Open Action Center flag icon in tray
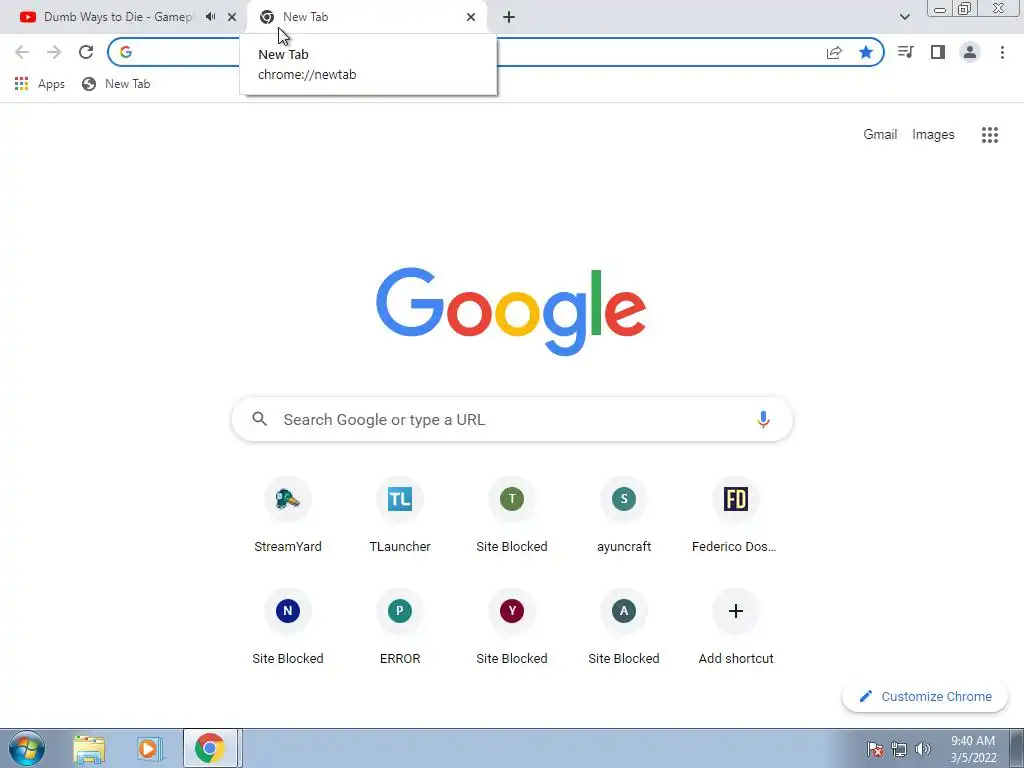Viewport: 1024px width, 768px height. pos(875,749)
